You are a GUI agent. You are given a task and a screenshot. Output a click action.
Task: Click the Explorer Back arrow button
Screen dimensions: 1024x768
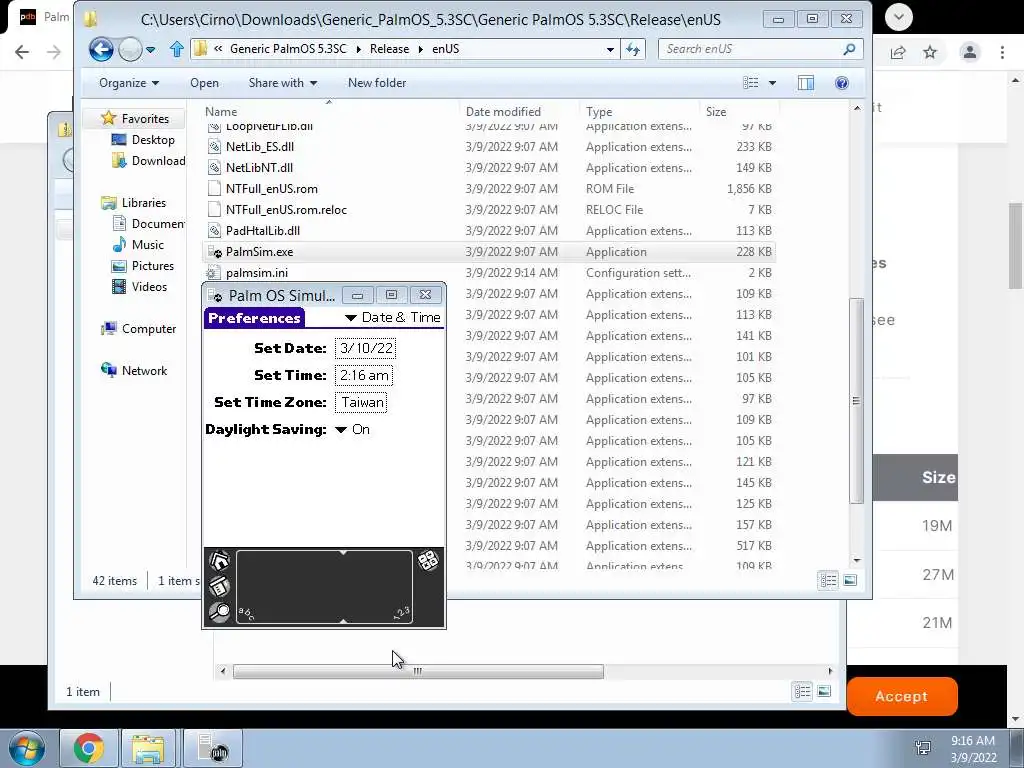(x=101, y=49)
